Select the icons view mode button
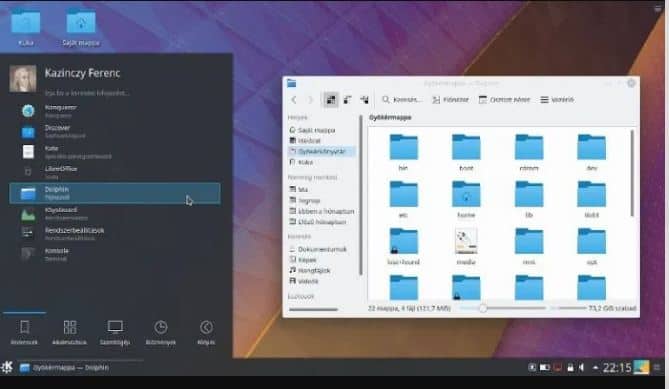Image resolution: width=669 pixels, height=389 pixels. coord(331,100)
